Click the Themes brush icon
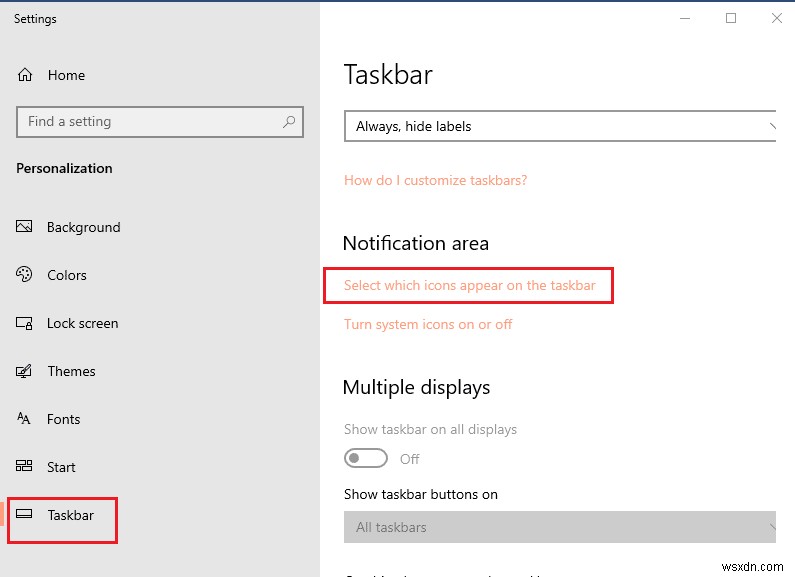This screenshot has height=577, width=795. click(x=24, y=371)
